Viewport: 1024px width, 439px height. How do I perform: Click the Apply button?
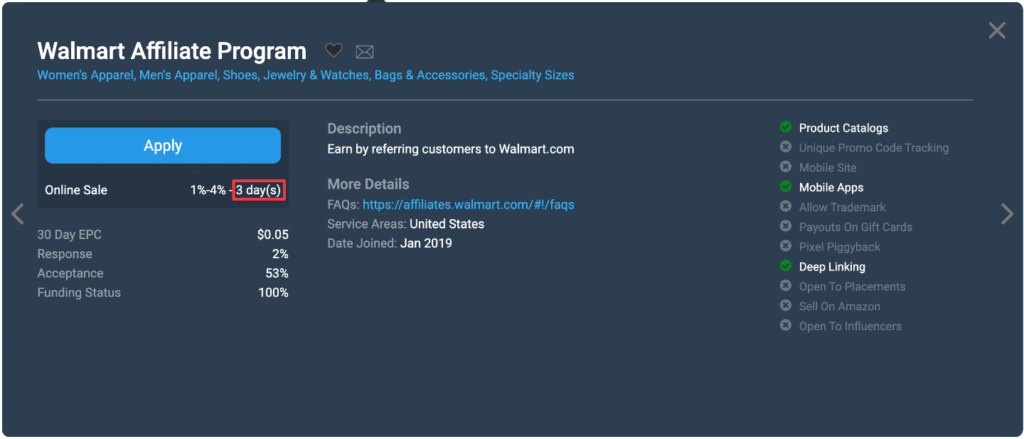click(163, 145)
